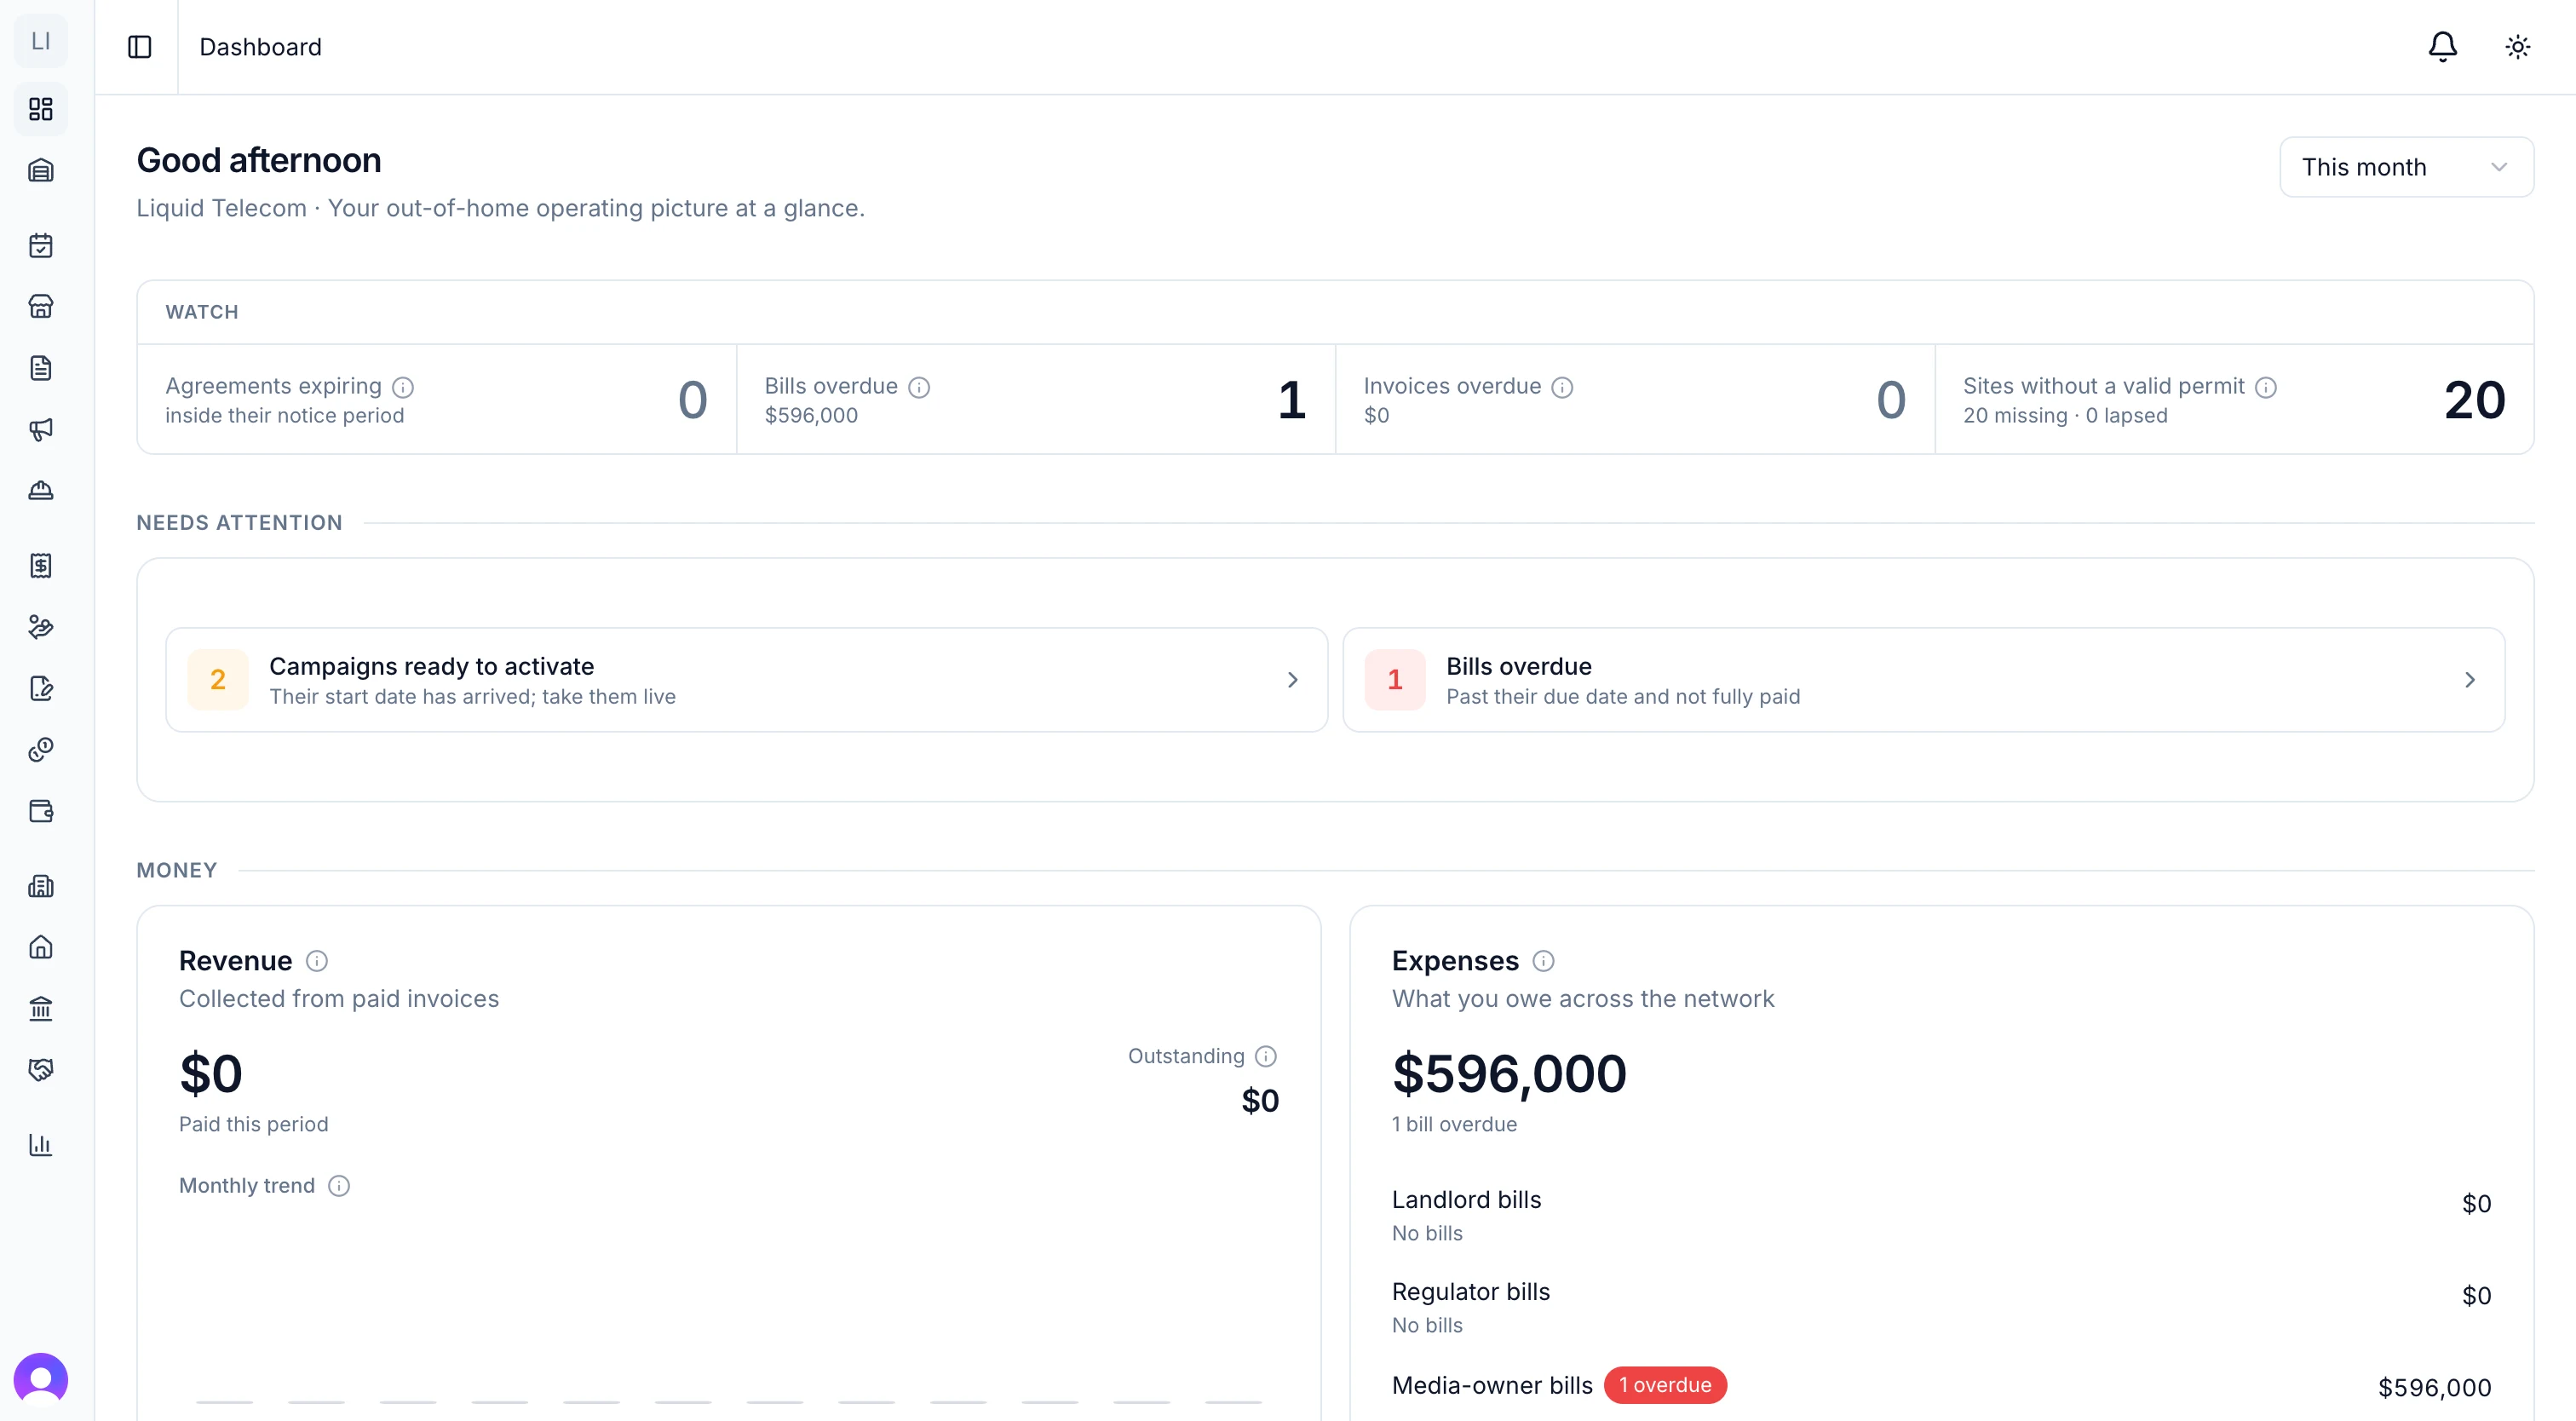Image resolution: width=2576 pixels, height=1421 pixels.
Task: Open the house icon in sidebar
Action: click(41, 947)
